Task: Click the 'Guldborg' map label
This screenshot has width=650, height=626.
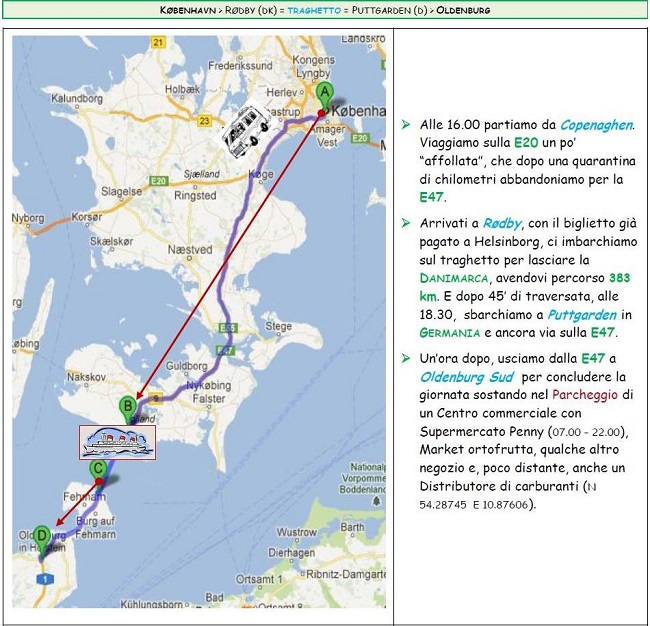Action: [187, 366]
